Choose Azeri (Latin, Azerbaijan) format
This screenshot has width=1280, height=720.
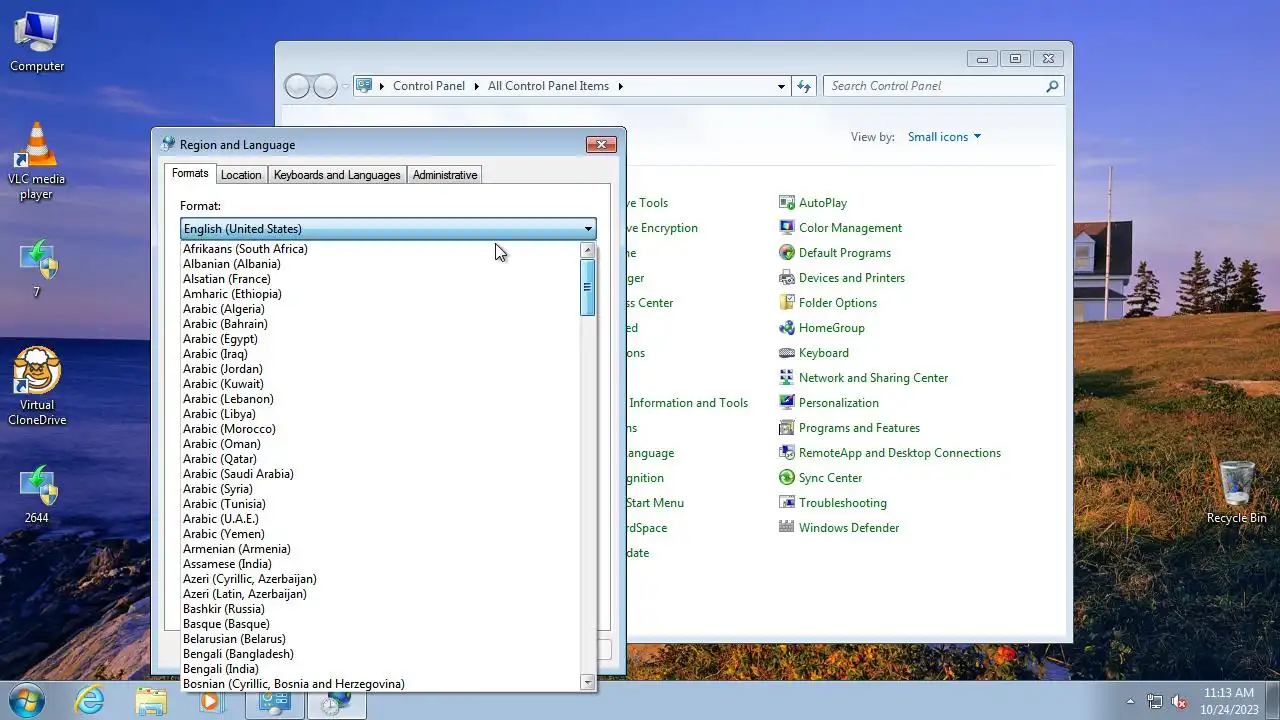point(381,594)
